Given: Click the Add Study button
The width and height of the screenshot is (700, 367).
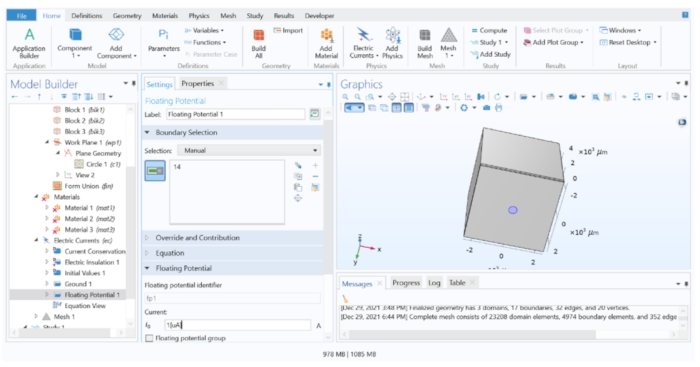Looking at the screenshot, I should (490, 54).
